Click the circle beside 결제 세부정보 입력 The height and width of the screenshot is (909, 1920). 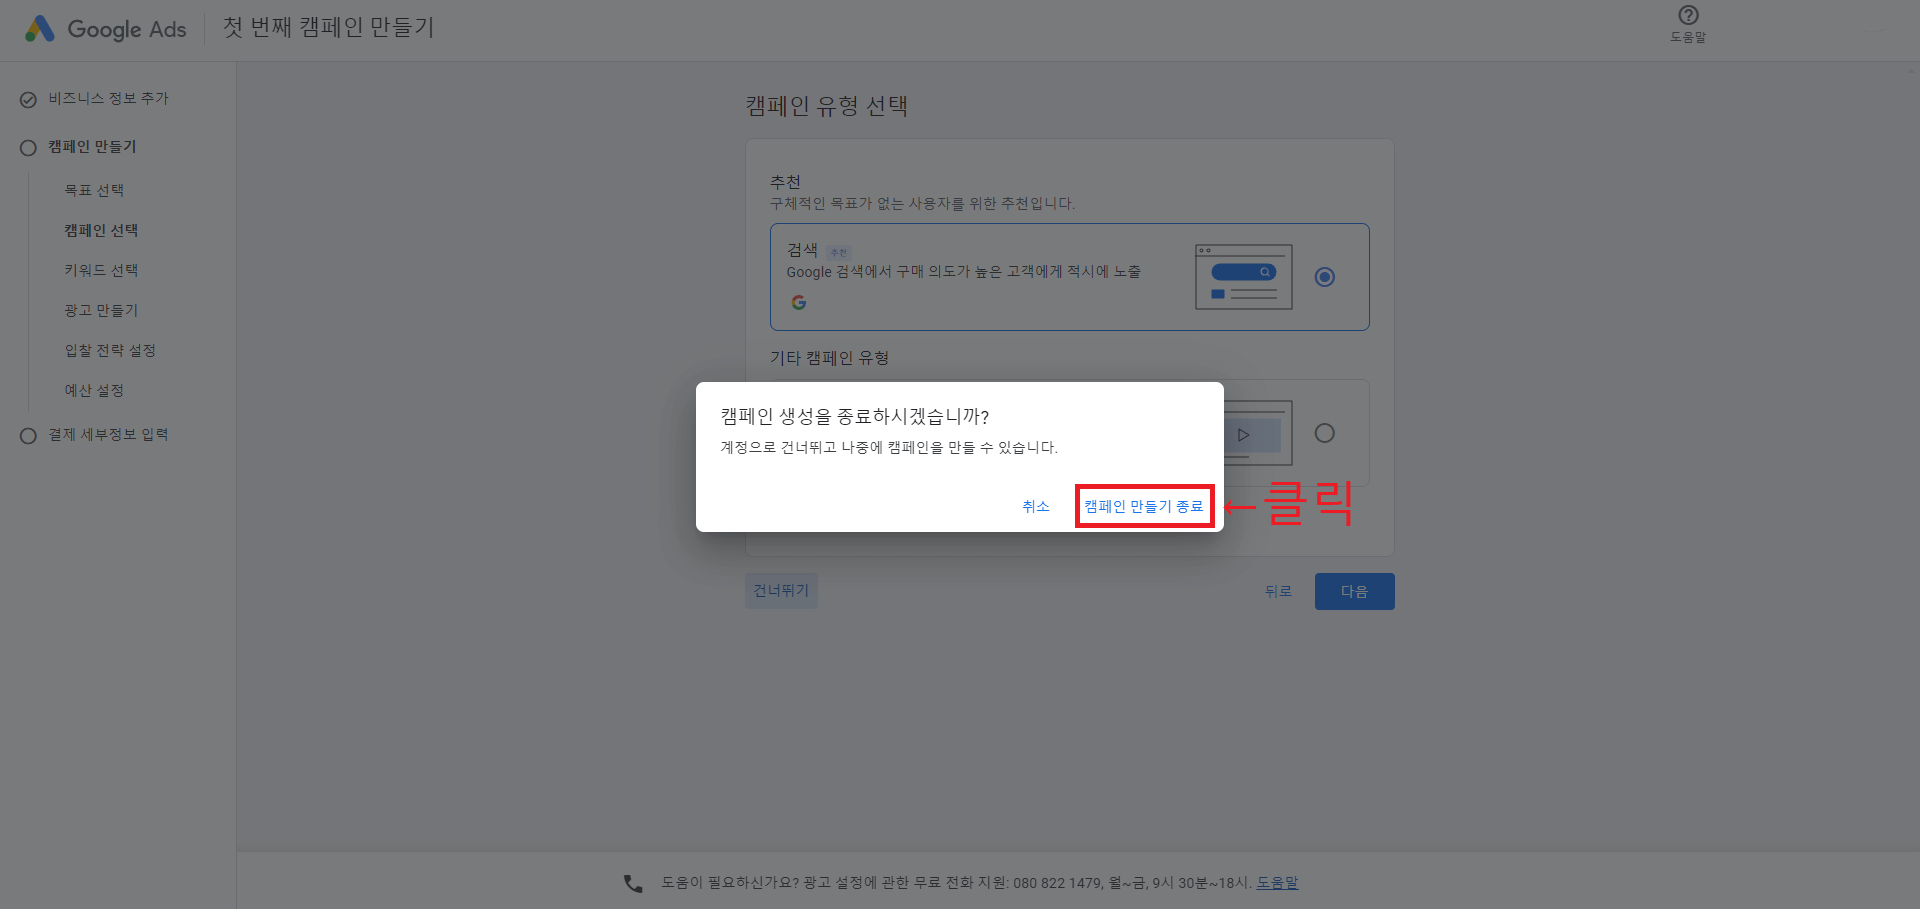(28, 434)
